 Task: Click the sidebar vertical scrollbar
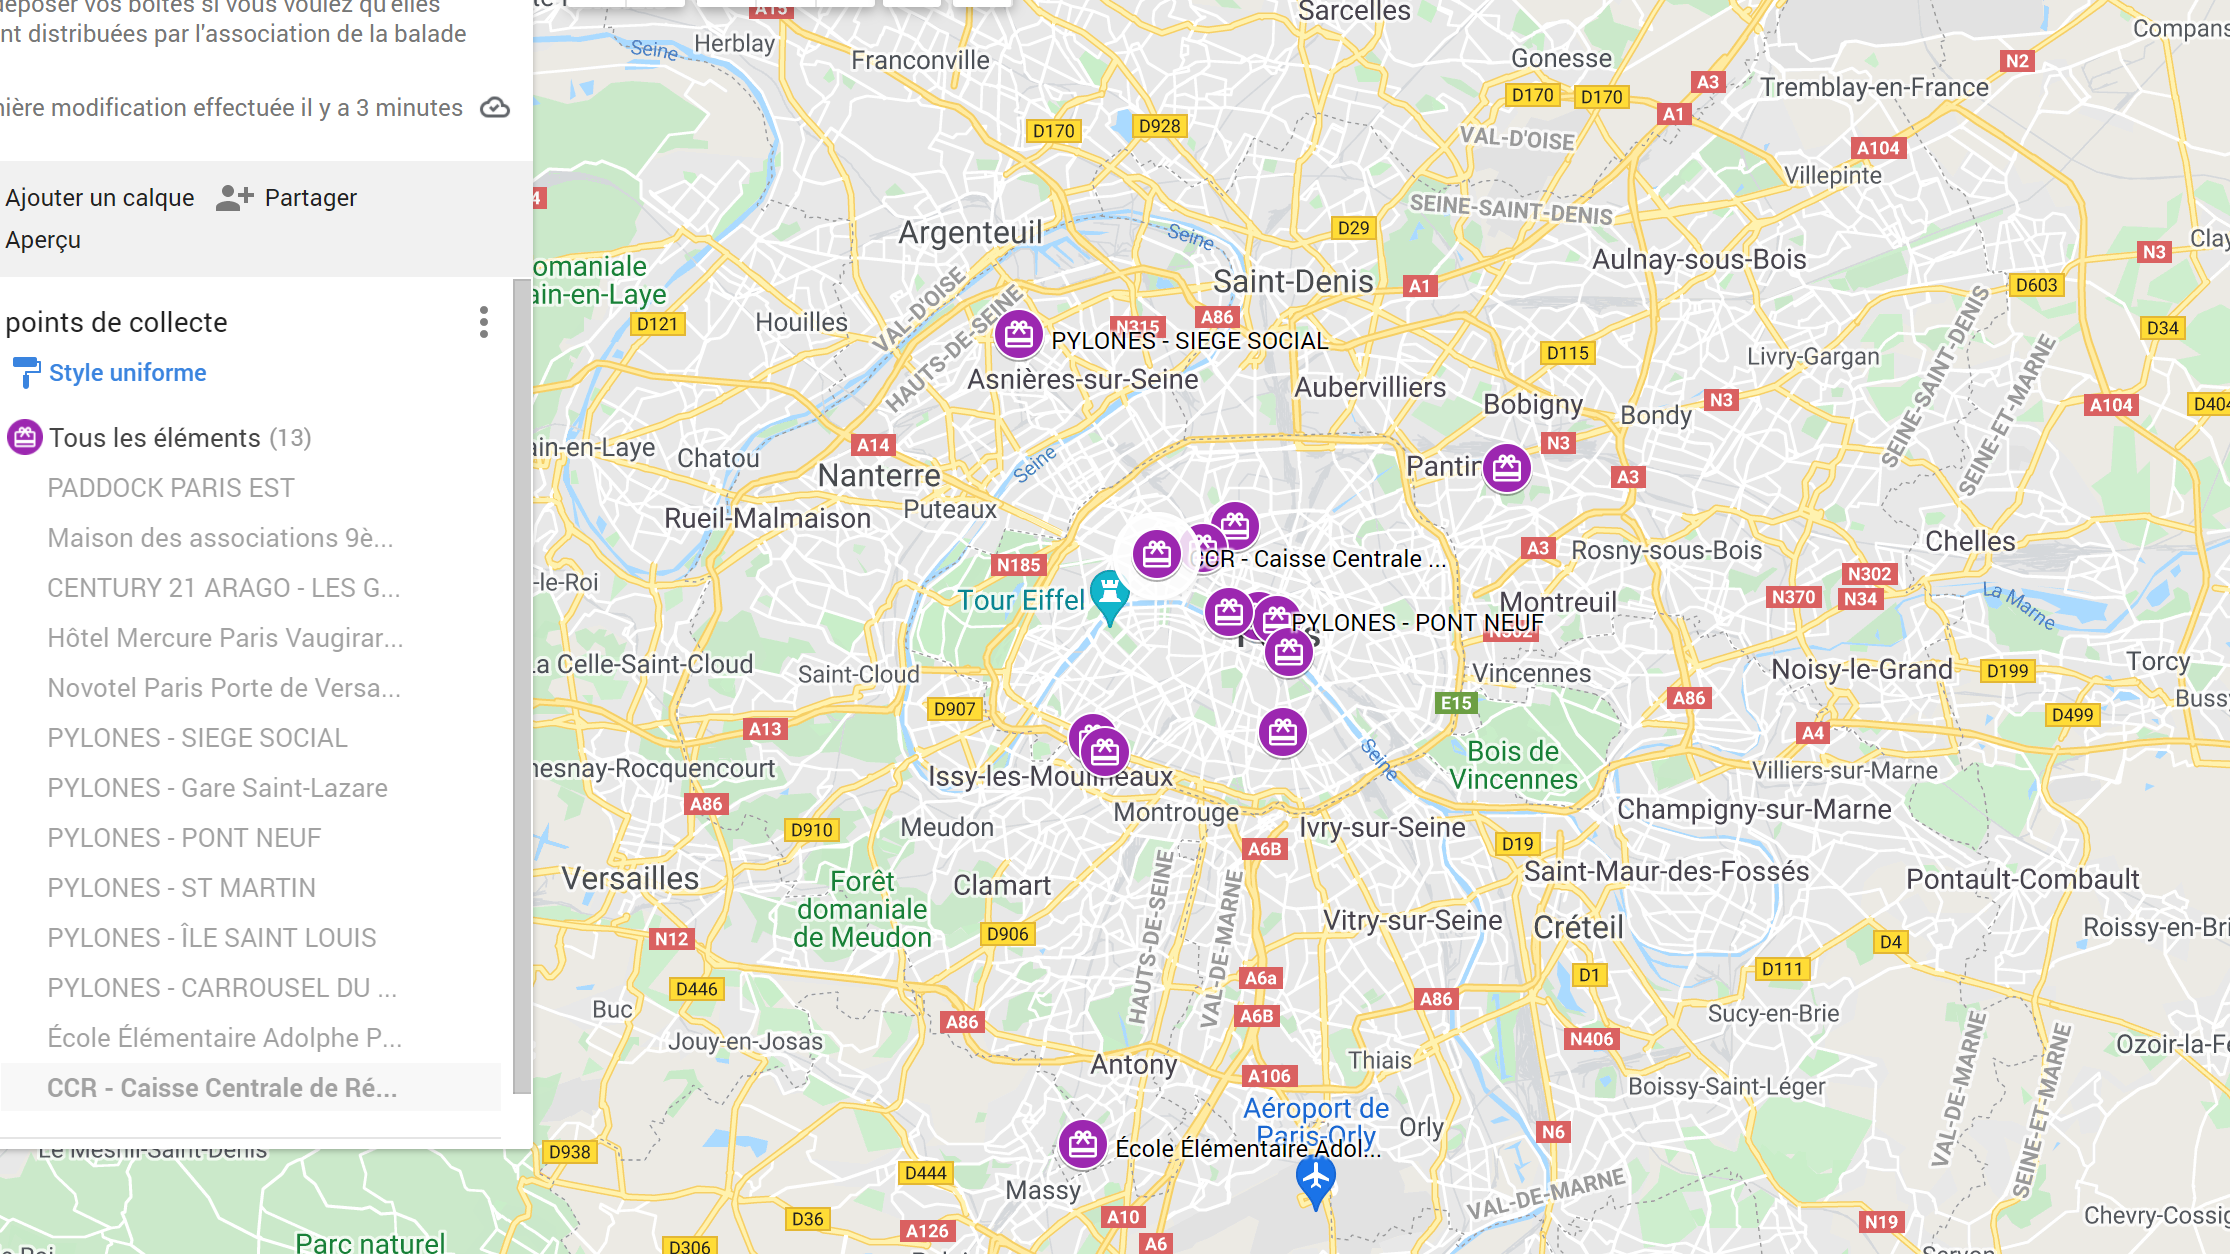click(522, 687)
